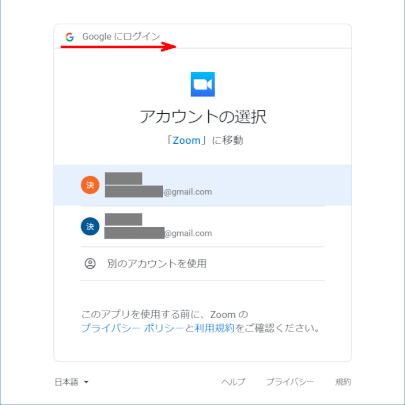Image resolution: width=405 pixels, height=405 pixels.
Task: Click the language dropdown arrow
Action: (x=86, y=382)
